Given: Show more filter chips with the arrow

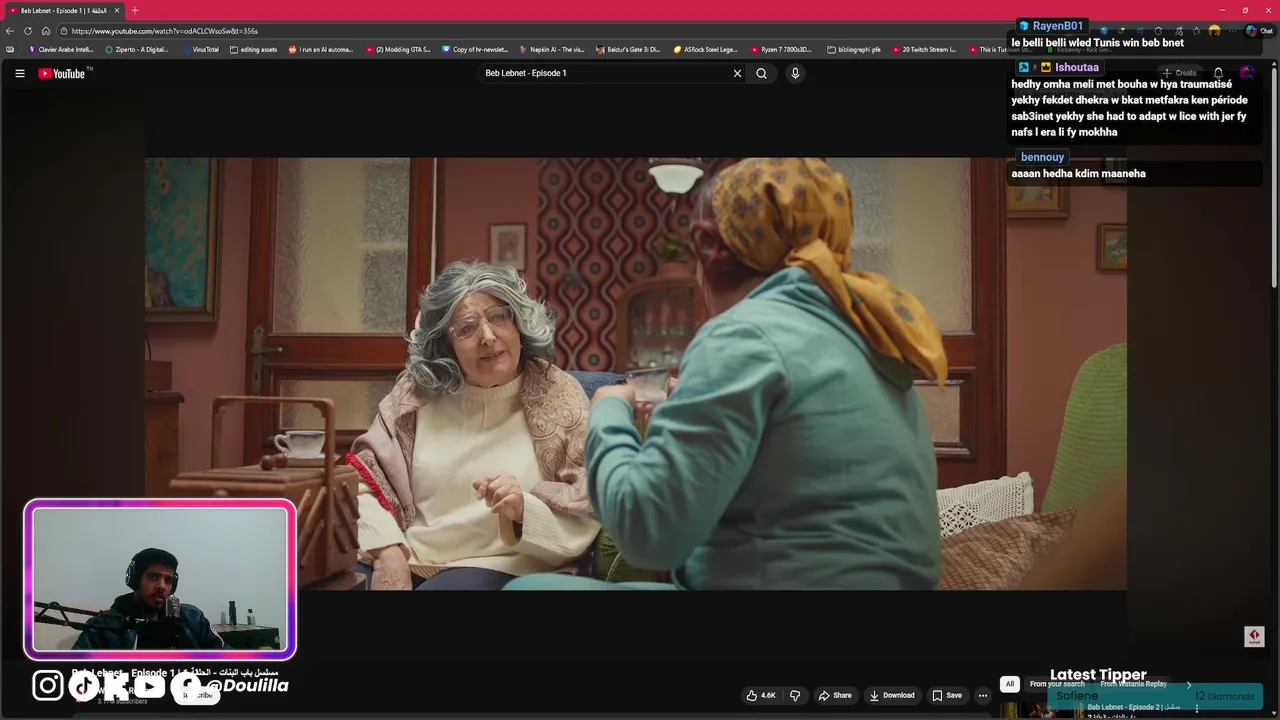Looking at the screenshot, I should pyautogui.click(x=1189, y=684).
